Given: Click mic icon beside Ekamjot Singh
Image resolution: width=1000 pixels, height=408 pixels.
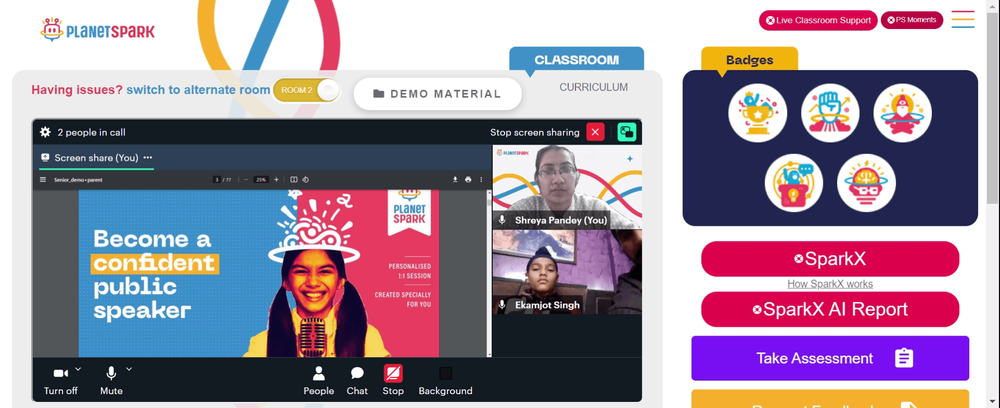Looking at the screenshot, I should tap(503, 305).
